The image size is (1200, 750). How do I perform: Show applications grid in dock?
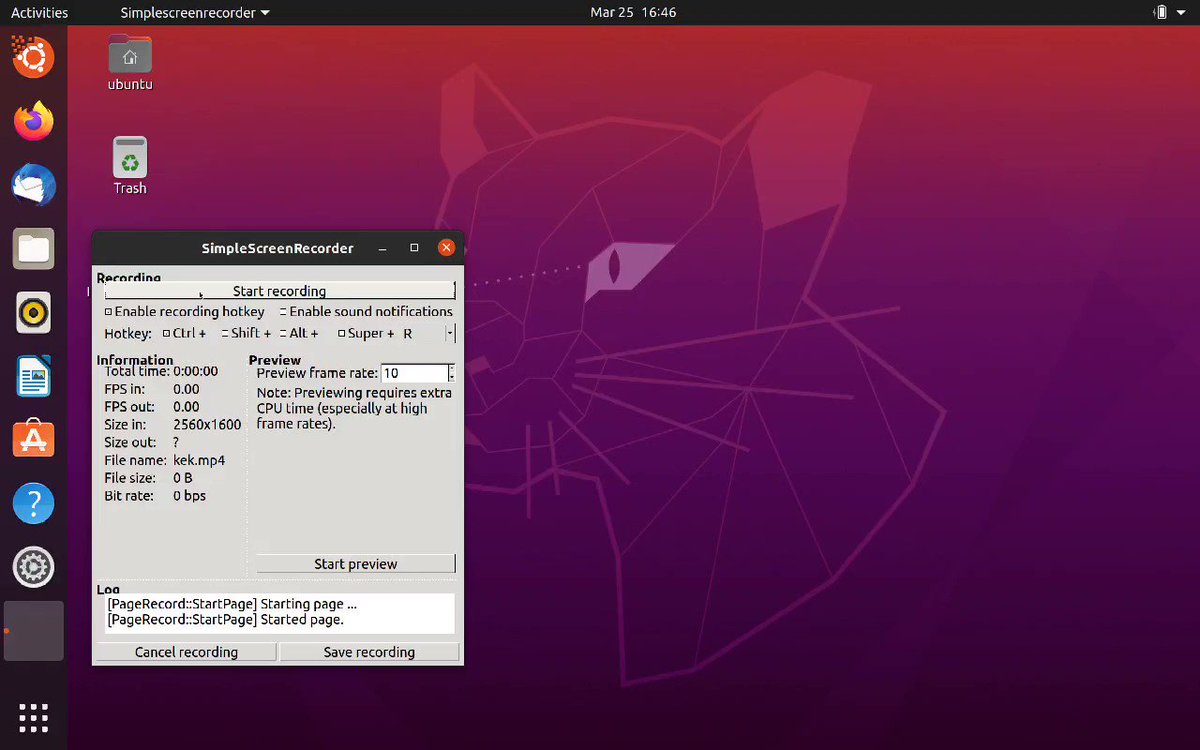[33, 716]
